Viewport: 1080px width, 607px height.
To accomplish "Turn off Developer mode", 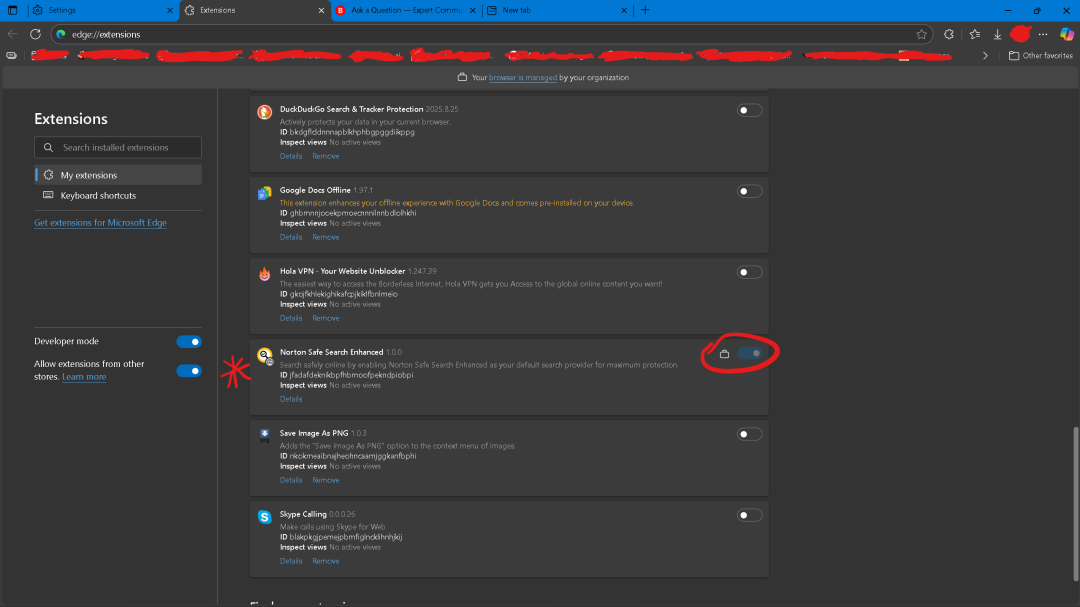I will pos(189,342).
